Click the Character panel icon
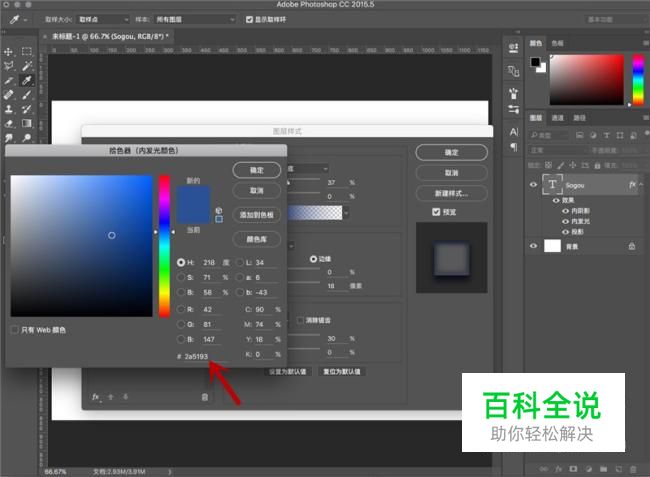Screen dimensions: 650x477 point(514,131)
